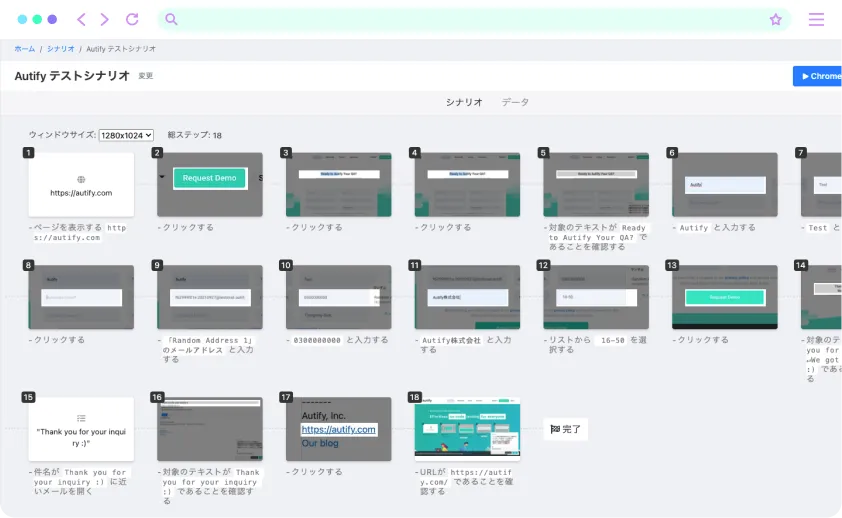This screenshot has height=518, width=842.
Task: Select step 1 thumbnail showing https://autify.com
Action: [x=81, y=185]
